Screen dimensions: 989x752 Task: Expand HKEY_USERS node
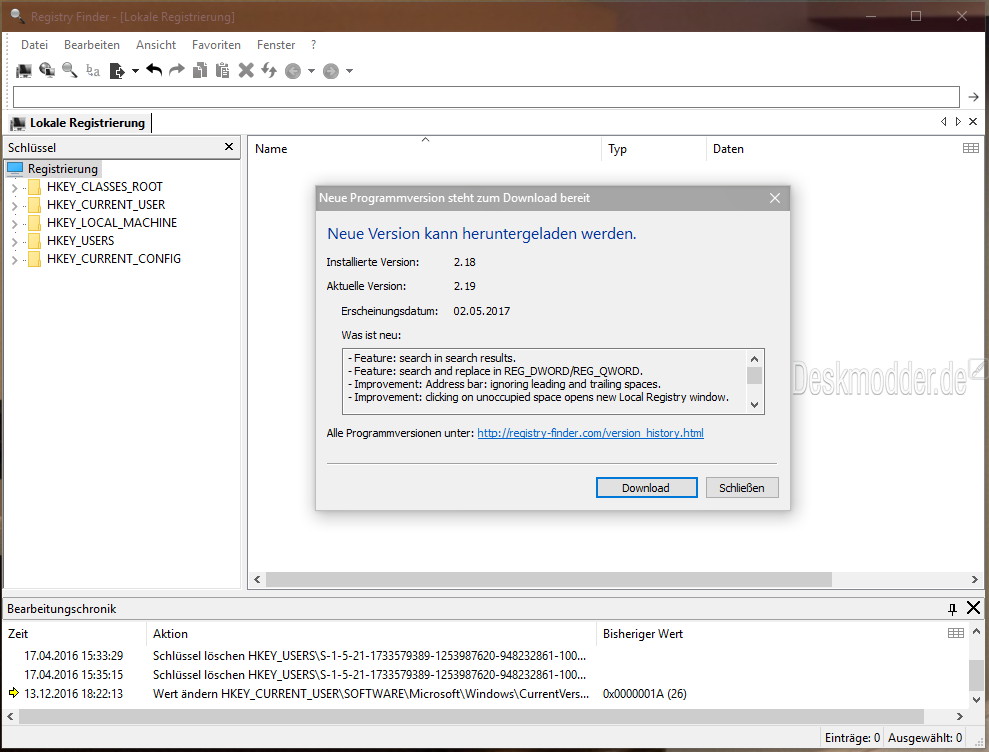click(x=15, y=241)
